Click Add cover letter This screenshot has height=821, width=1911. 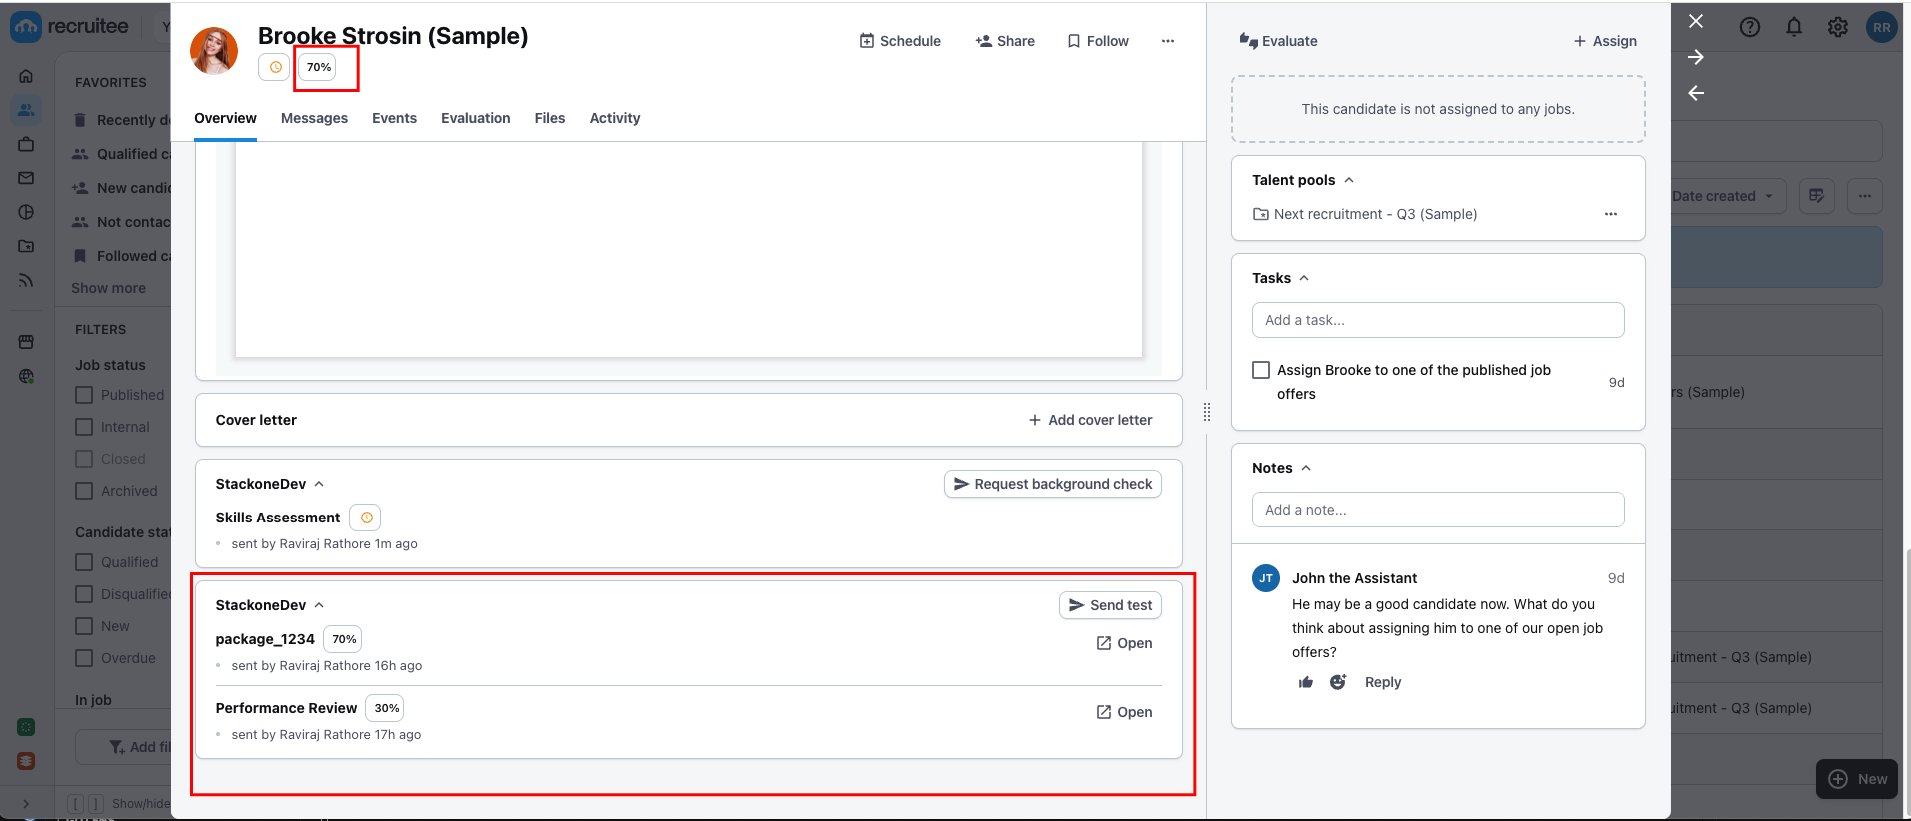[1090, 420]
